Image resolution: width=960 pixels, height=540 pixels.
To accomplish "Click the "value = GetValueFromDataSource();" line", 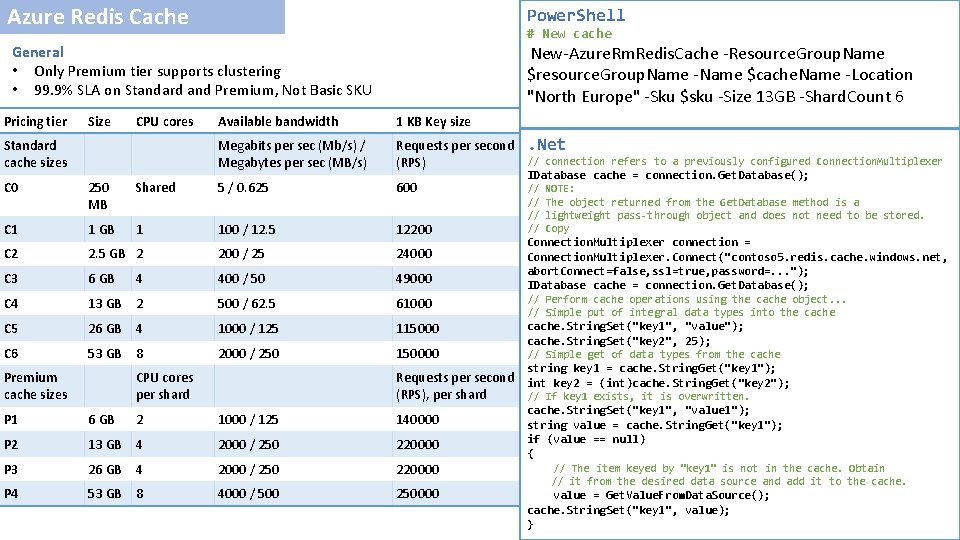I will [x=661, y=495].
